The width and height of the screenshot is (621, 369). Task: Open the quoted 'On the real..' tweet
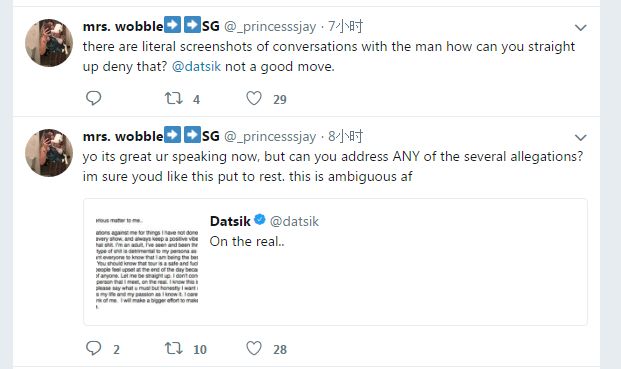tap(335, 262)
